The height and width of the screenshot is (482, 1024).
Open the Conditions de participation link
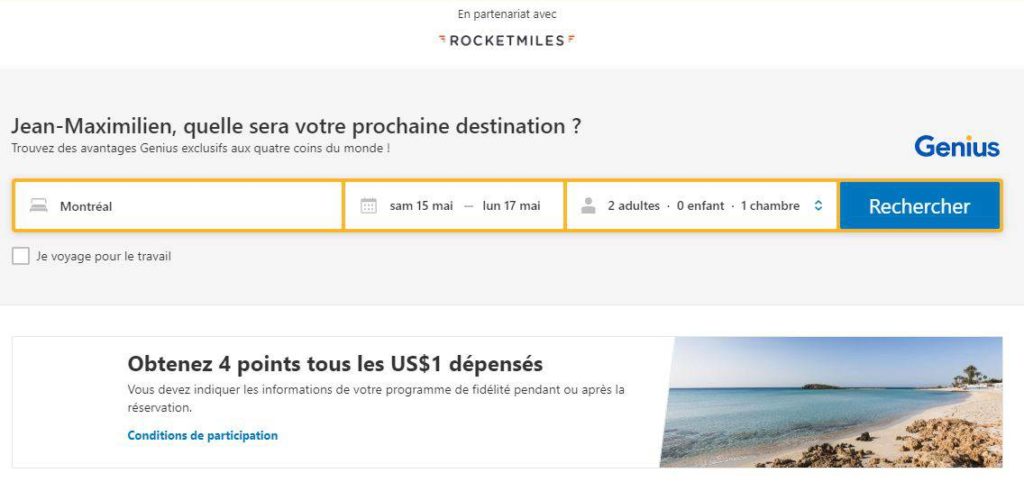pyautogui.click(x=203, y=436)
